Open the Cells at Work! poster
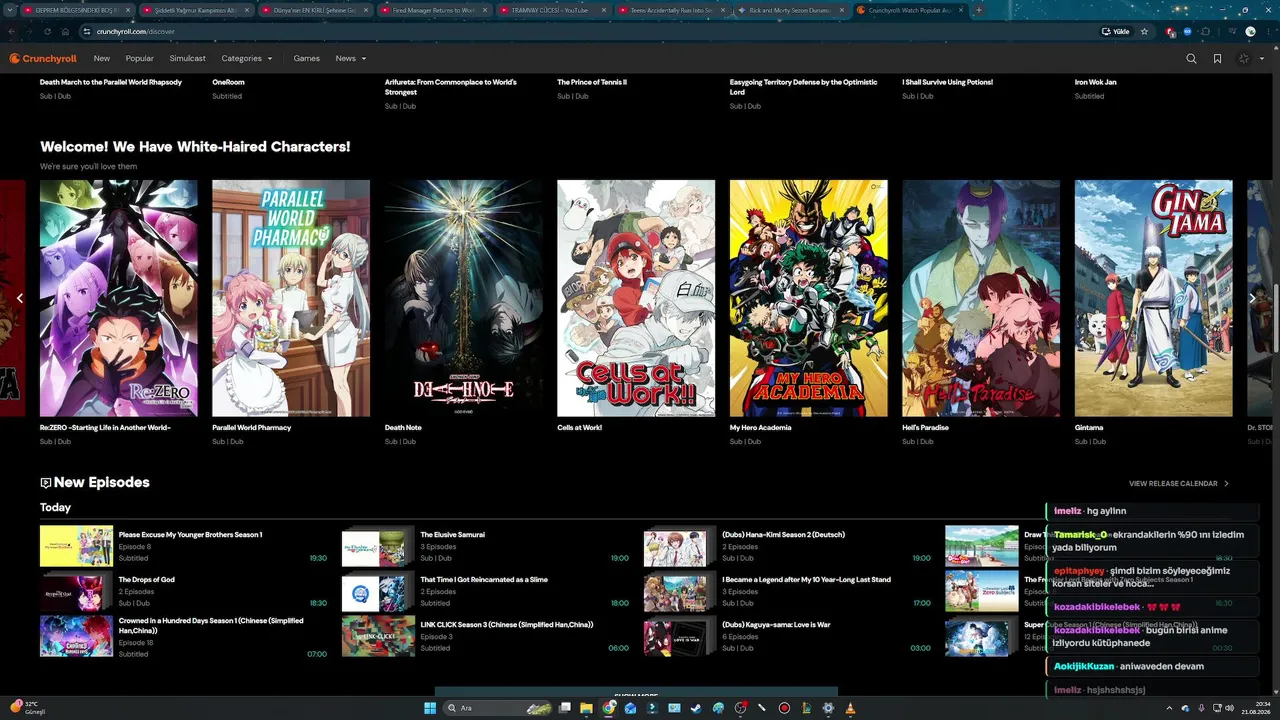 [636, 298]
